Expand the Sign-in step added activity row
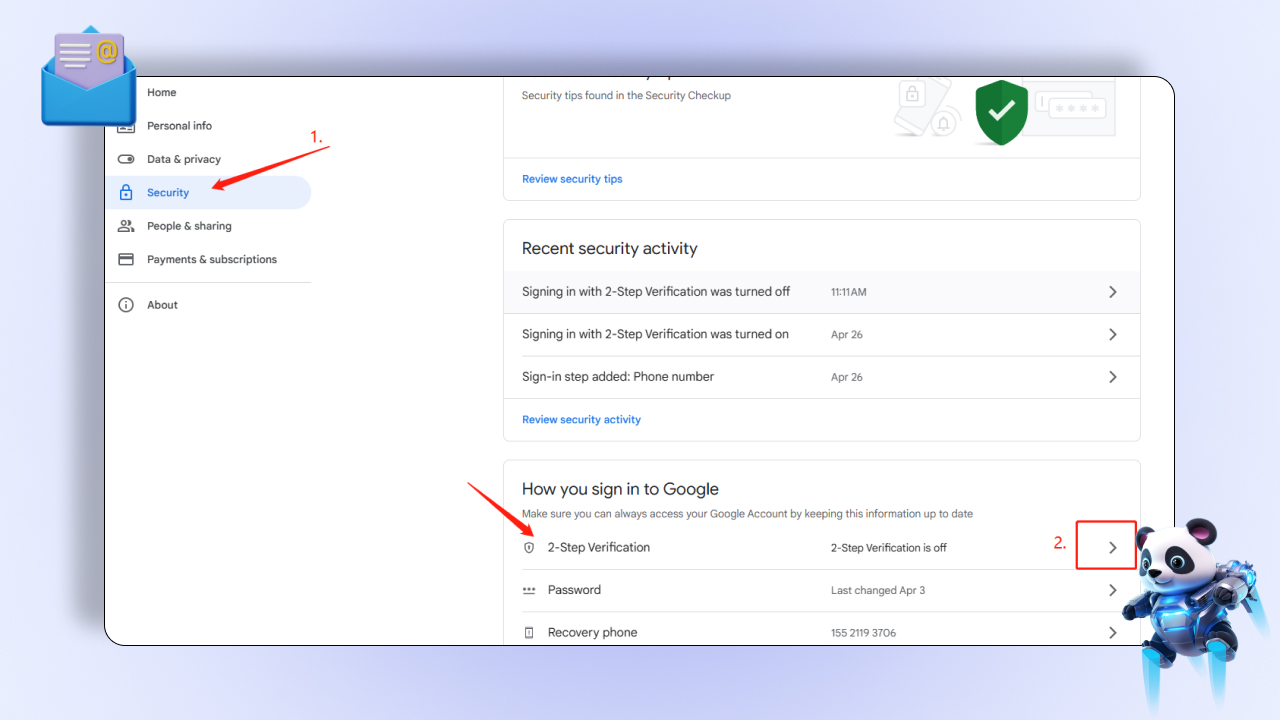This screenshot has width=1280, height=720. pos(1112,377)
